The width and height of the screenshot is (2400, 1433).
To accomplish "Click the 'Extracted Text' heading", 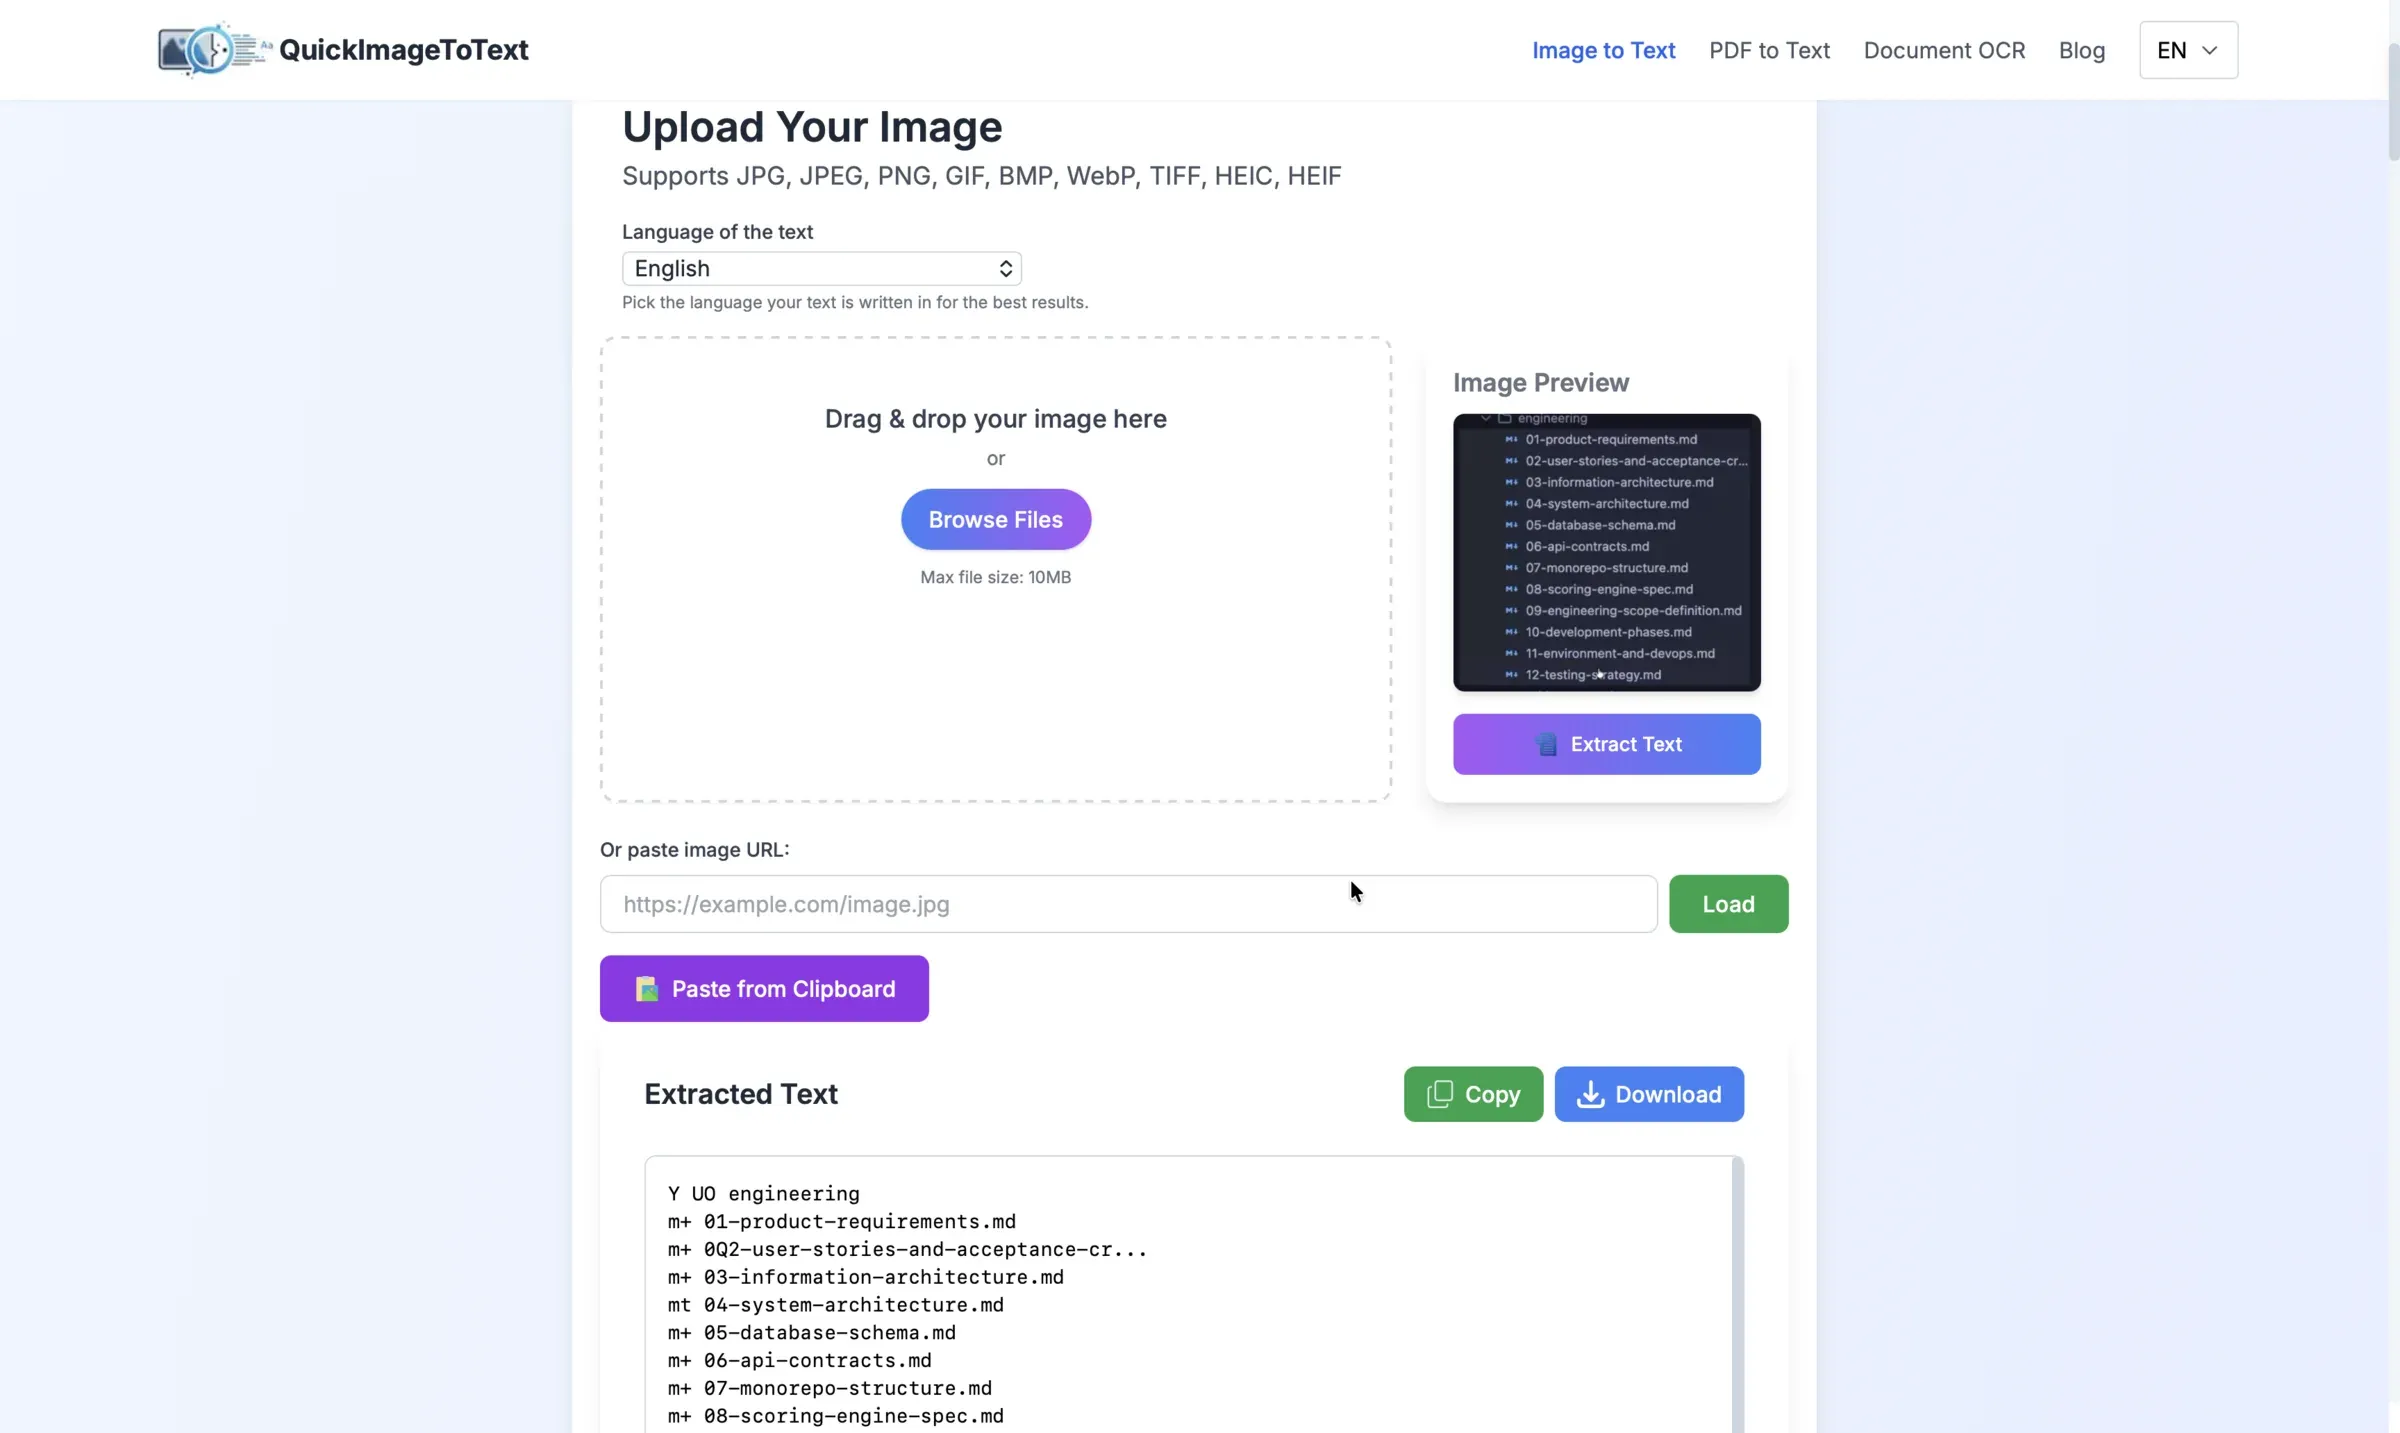I will (741, 1094).
